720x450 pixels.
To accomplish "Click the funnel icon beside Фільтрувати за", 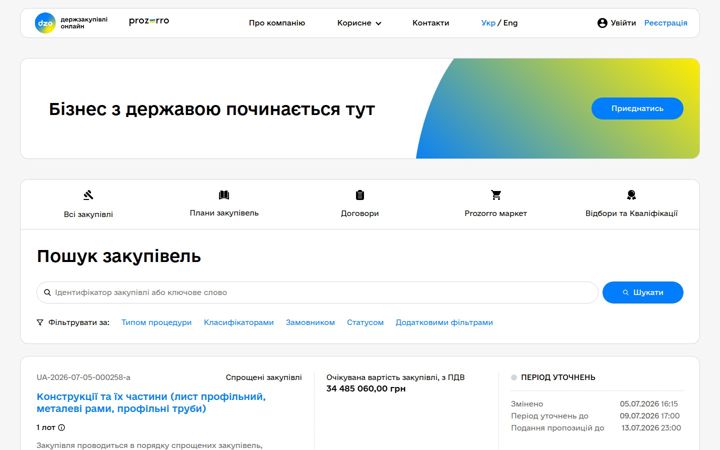I will (x=40, y=322).
